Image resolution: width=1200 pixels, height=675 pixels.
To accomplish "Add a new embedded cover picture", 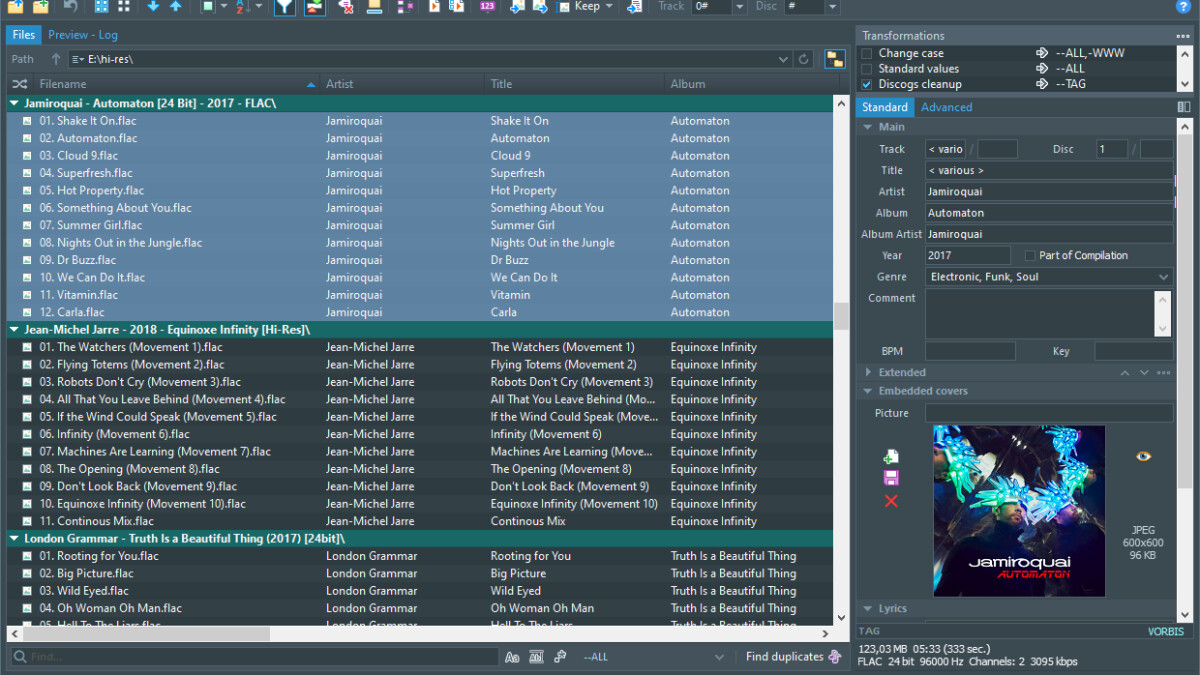I will [x=891, y=456].
